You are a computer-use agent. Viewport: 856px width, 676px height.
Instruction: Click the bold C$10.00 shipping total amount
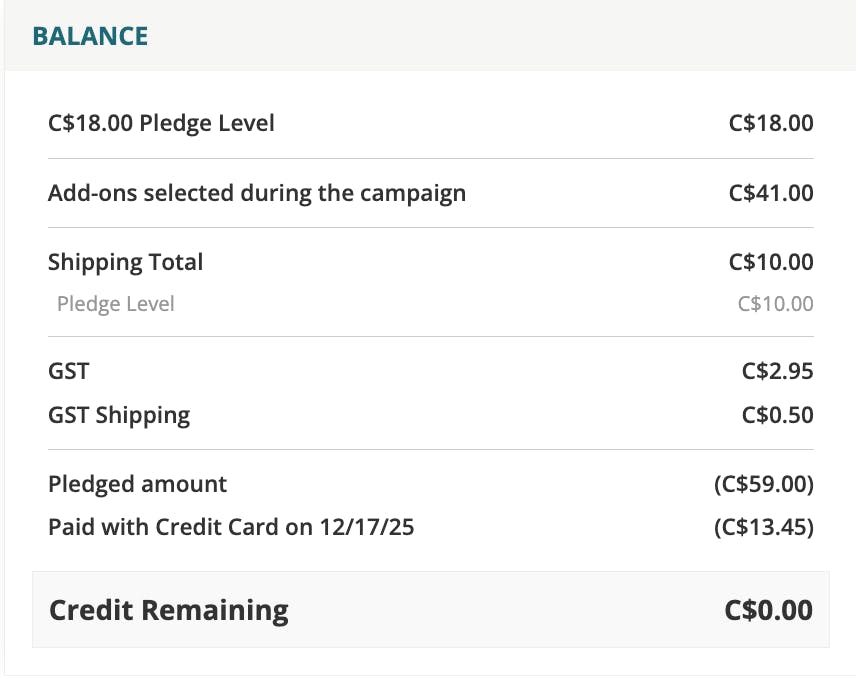771,262
